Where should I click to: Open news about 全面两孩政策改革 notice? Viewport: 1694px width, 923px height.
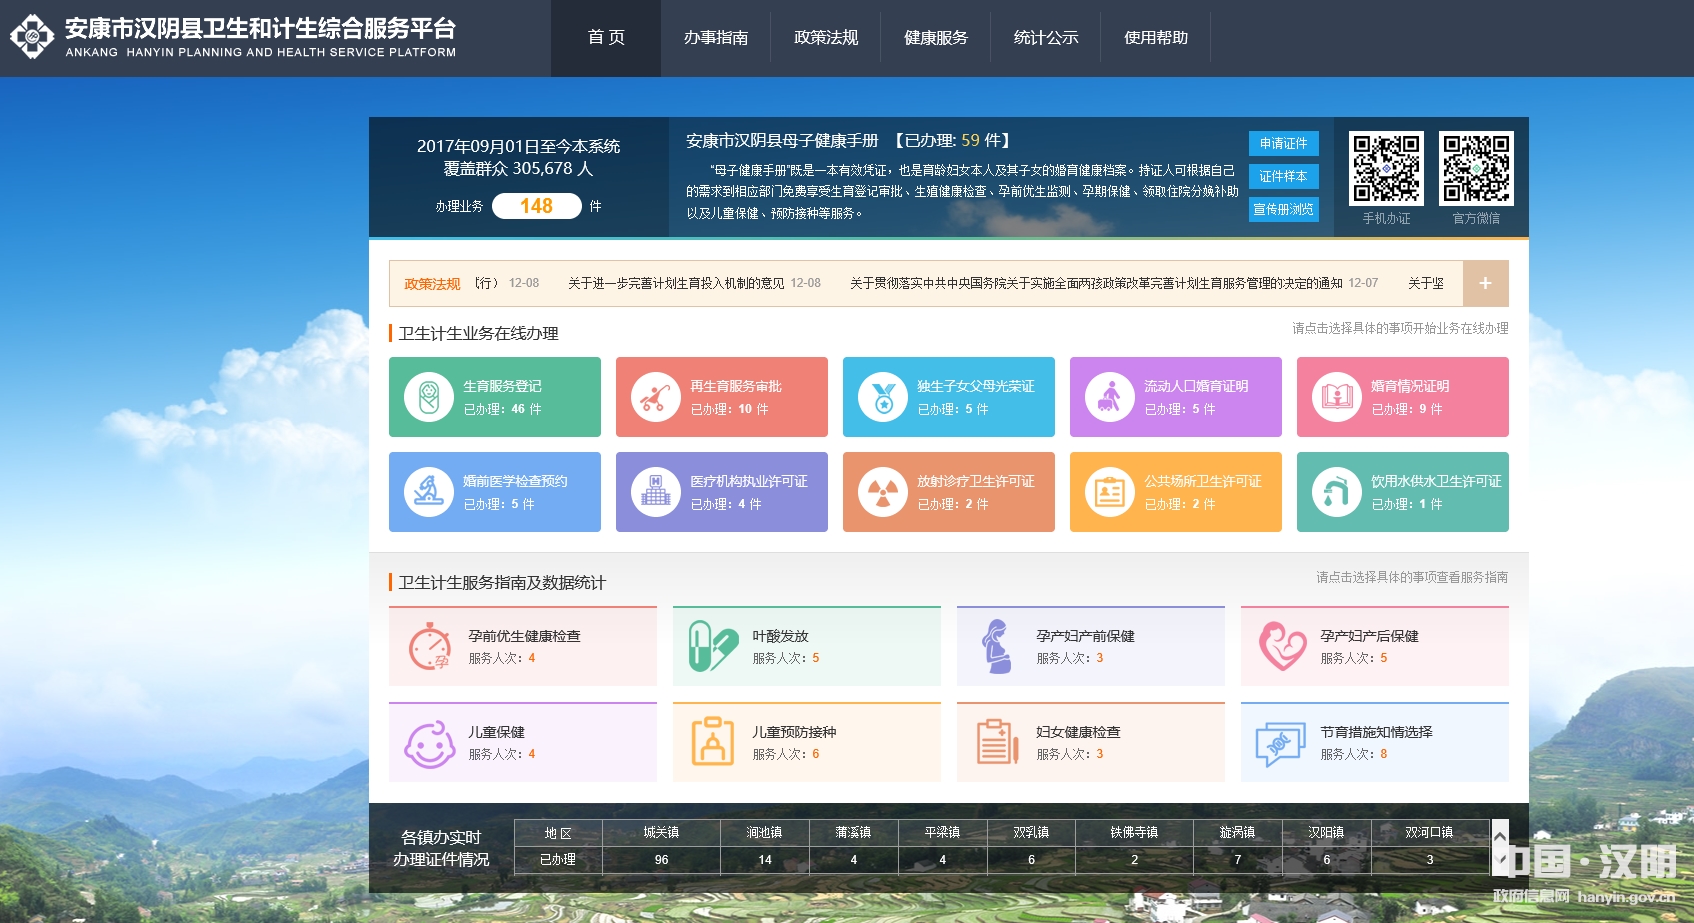(x=1096, y=283)
